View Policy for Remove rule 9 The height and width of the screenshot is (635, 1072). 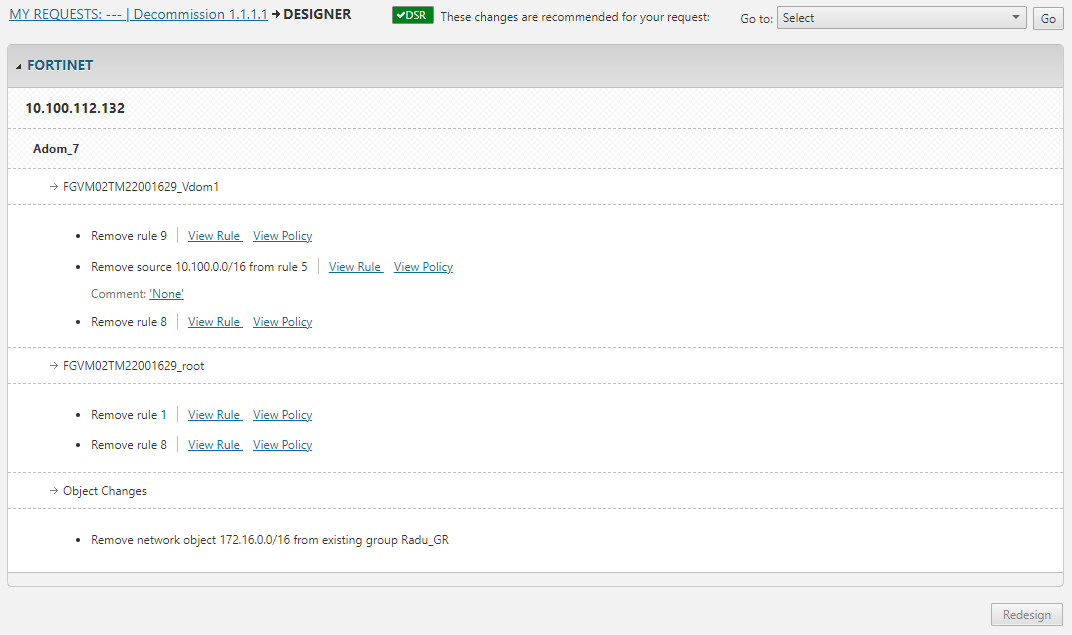[x=282, y=236]
